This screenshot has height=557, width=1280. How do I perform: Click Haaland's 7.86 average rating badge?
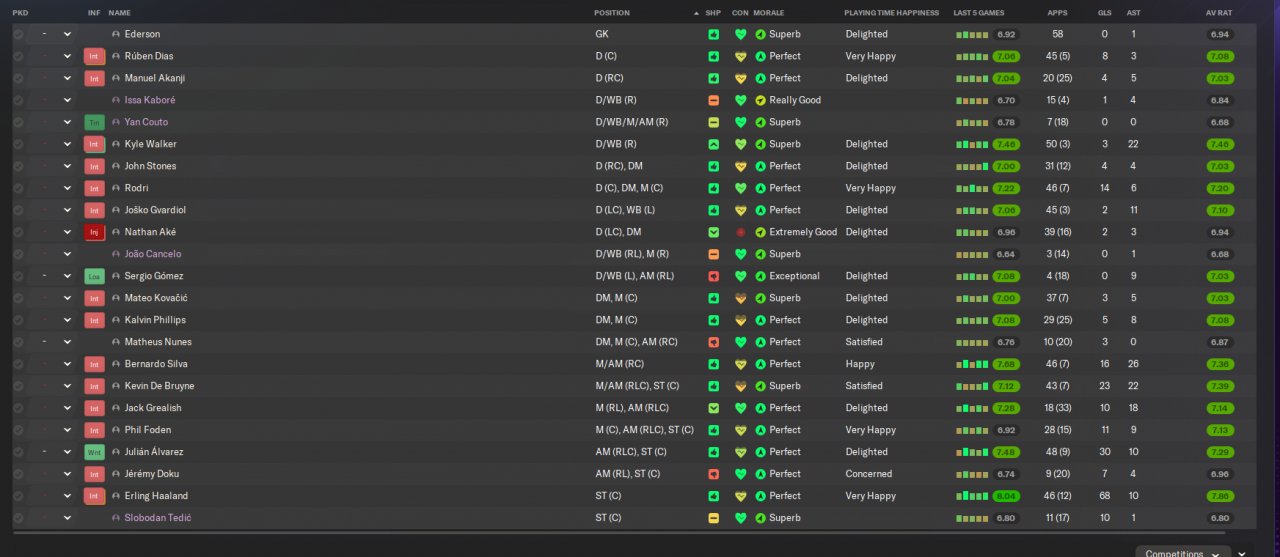click(x=1220, y=496)
